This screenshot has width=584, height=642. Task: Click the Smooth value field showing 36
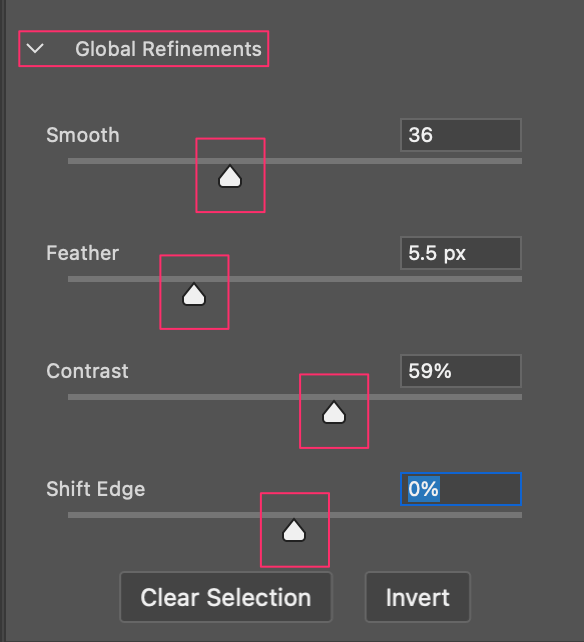(461, 135)
